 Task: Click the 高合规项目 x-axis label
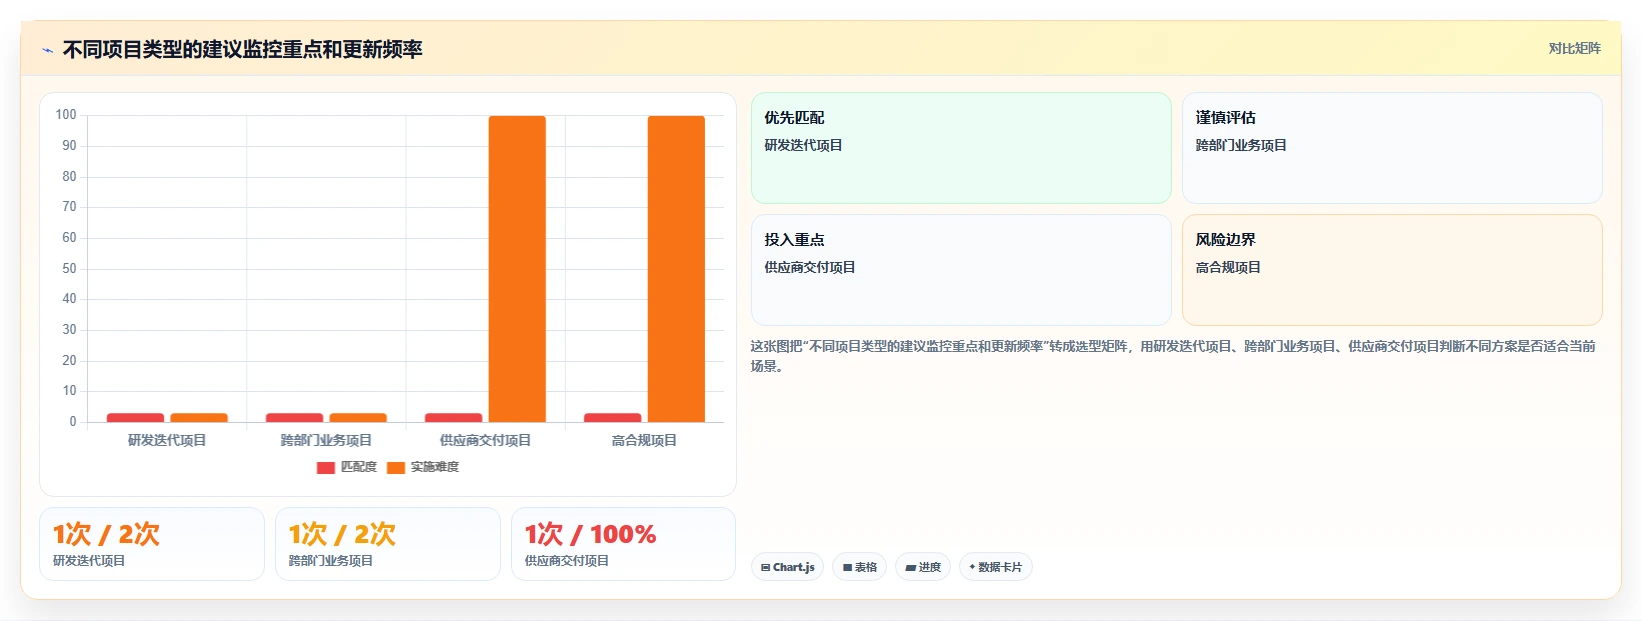click(644, 440)
